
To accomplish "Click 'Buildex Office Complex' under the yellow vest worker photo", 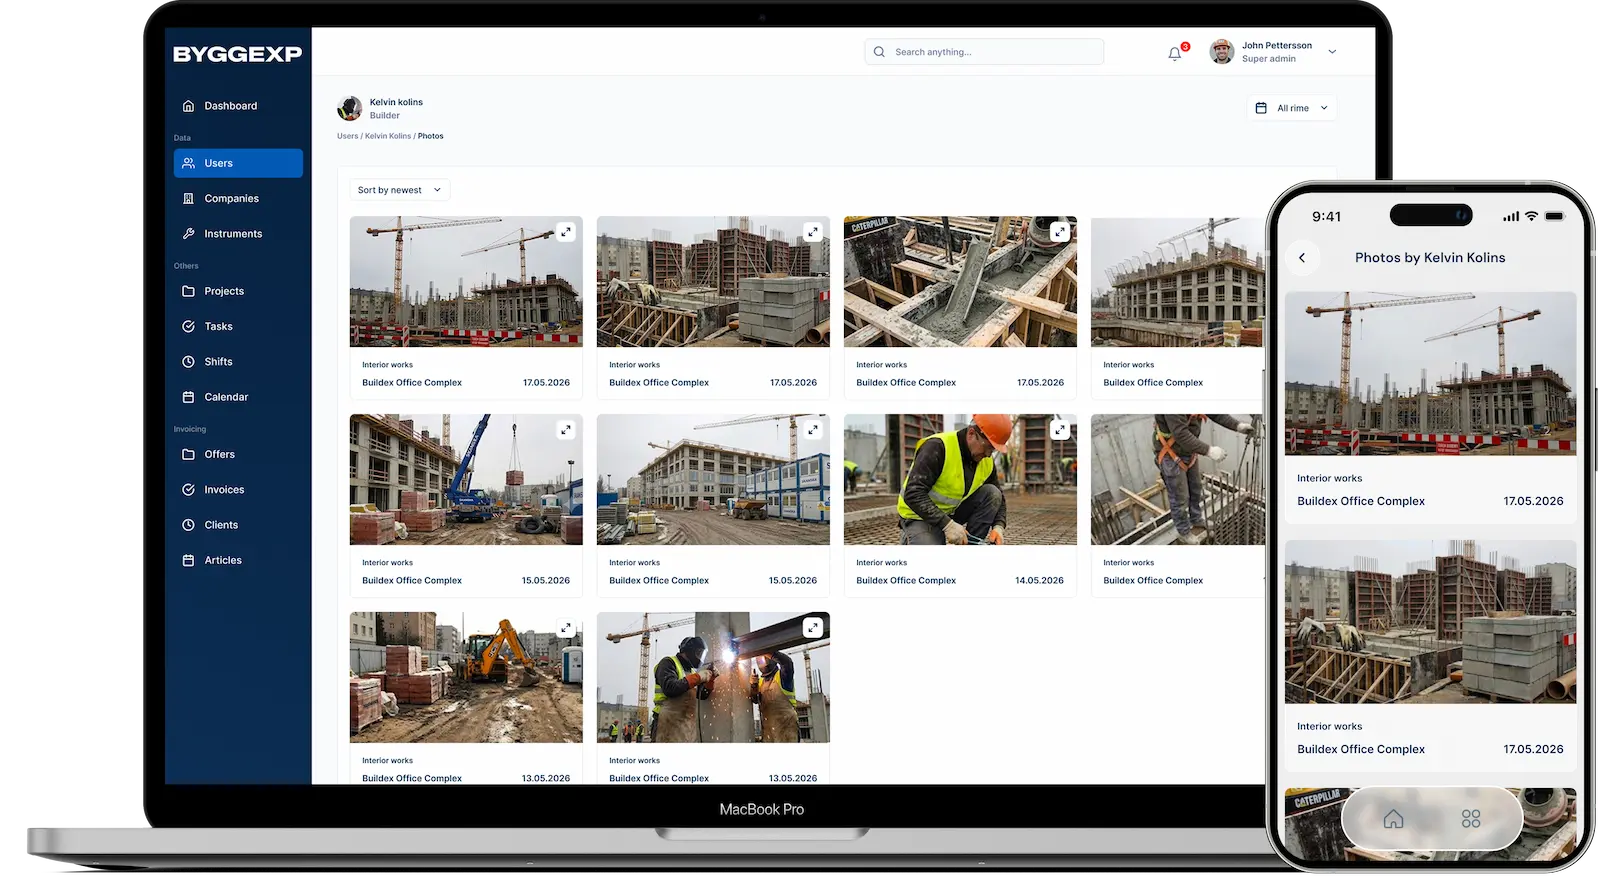I will [x=906, y=581].
